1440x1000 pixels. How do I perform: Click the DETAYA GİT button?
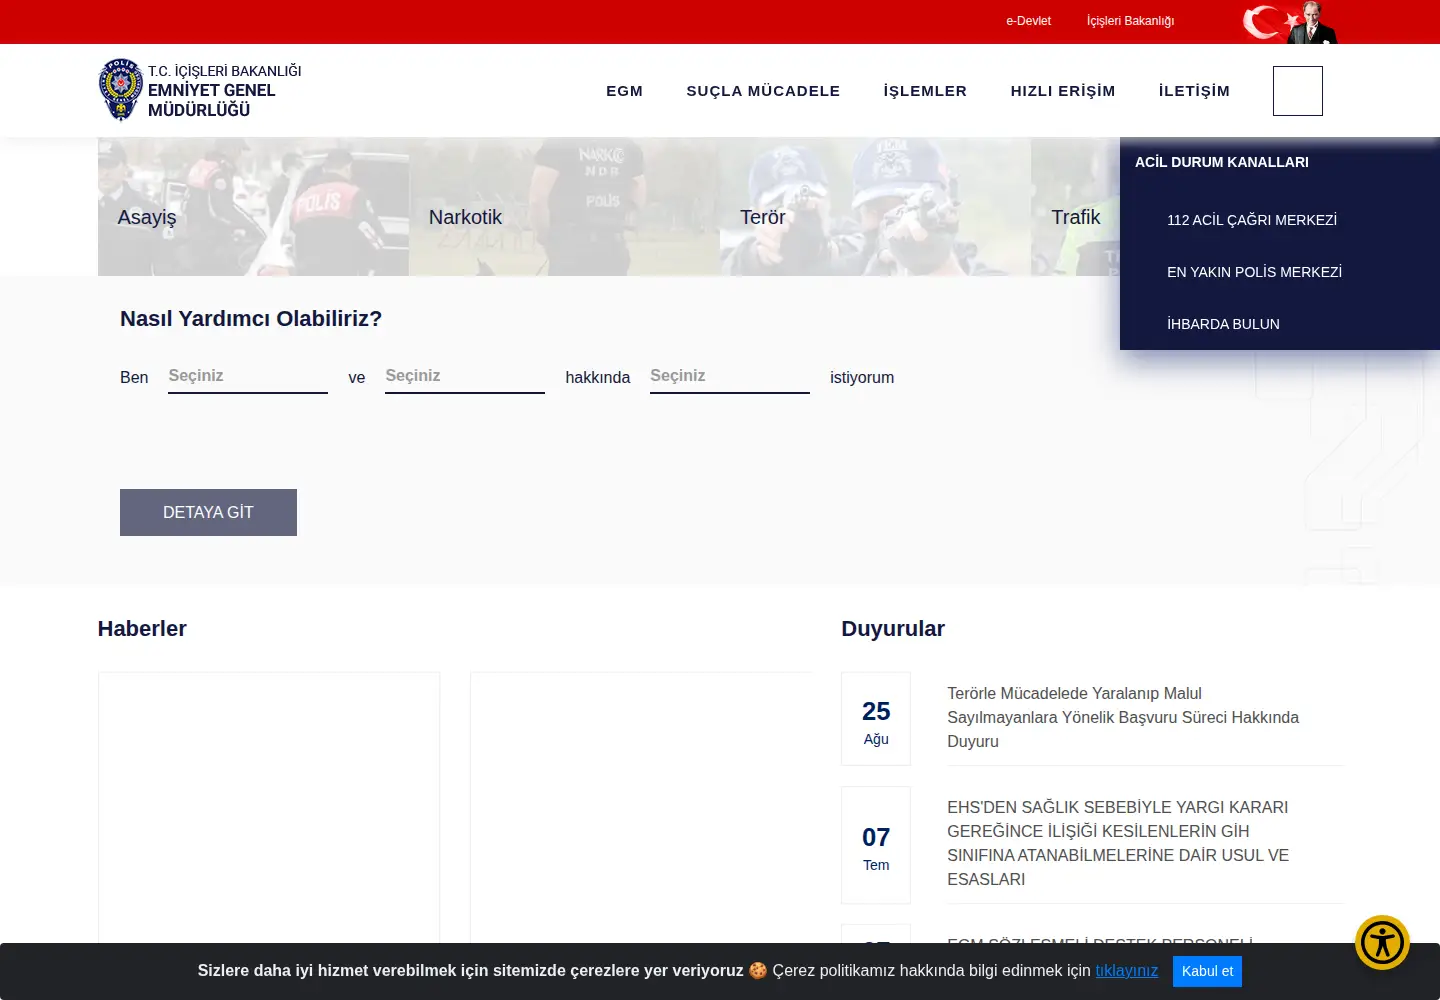[208, 512]
